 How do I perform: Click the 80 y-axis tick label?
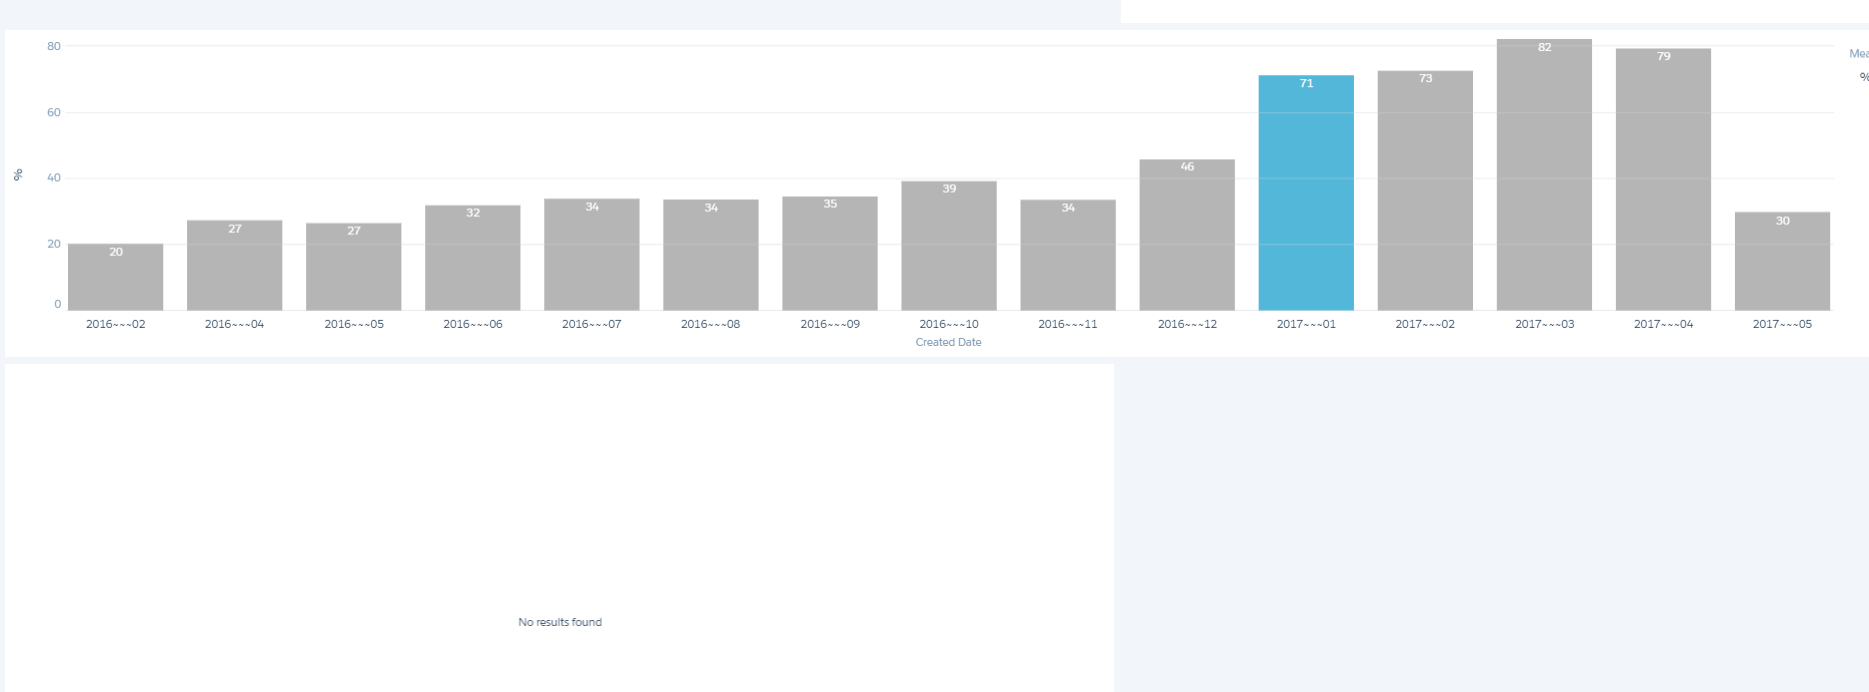[54, 46]
